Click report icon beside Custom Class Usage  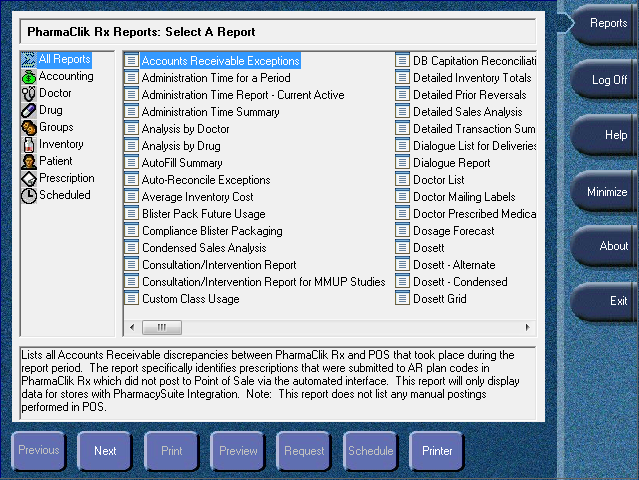tap(131, 299)
